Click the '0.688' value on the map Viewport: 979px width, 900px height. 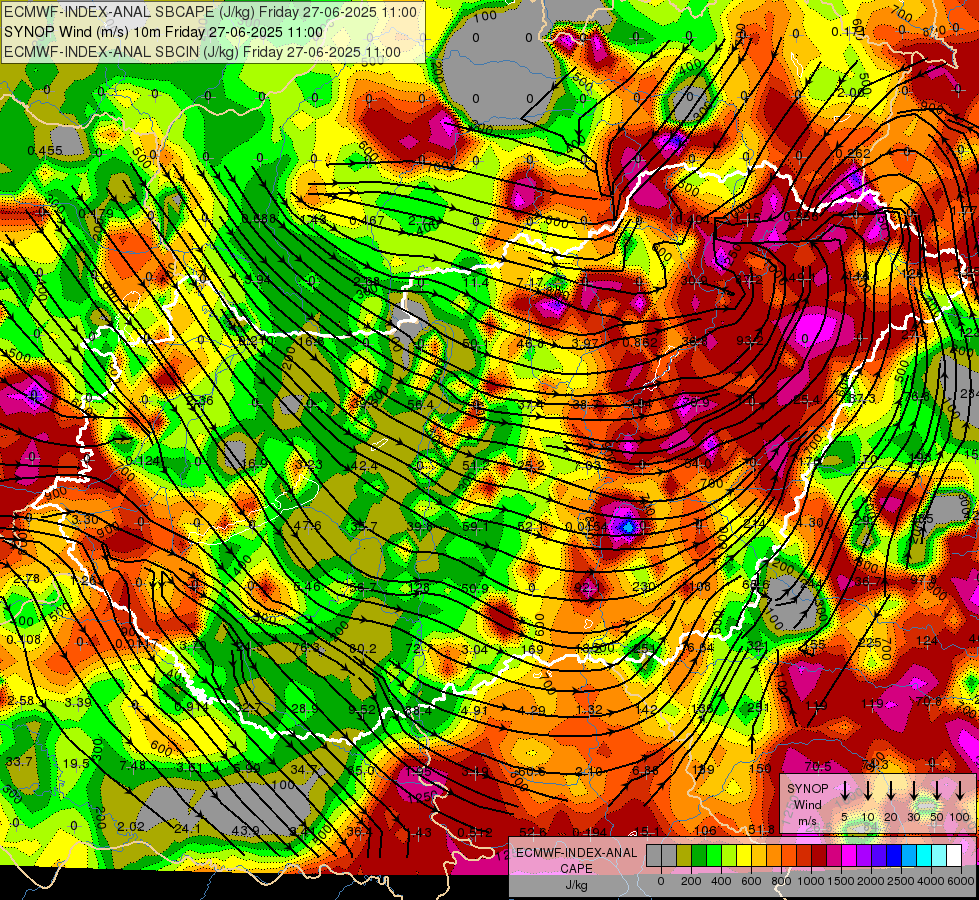(259, 219)
